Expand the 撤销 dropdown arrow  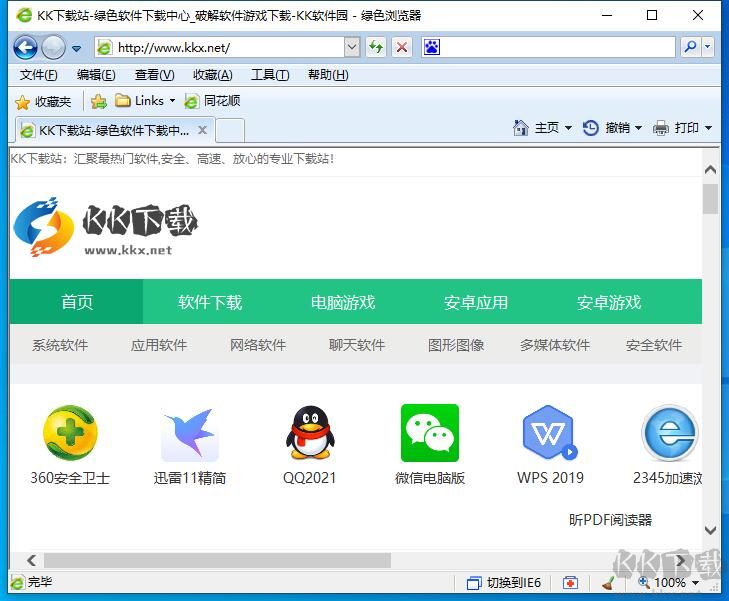click(638, 128)
